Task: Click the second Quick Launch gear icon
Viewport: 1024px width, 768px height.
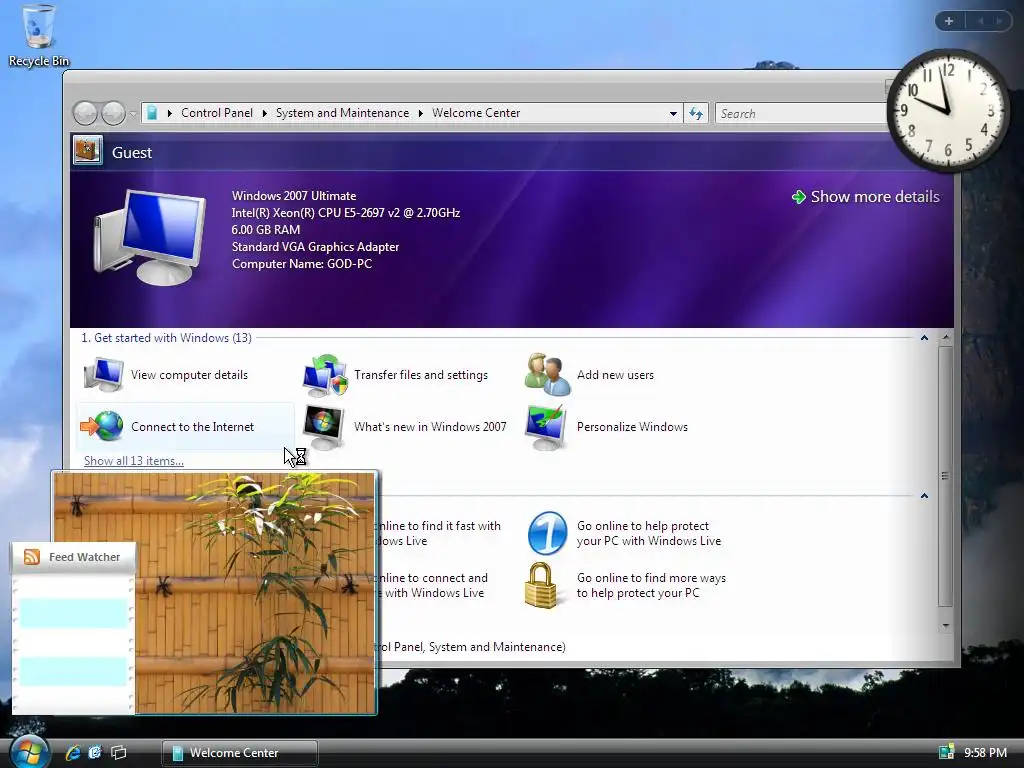Action: [95, 753]
